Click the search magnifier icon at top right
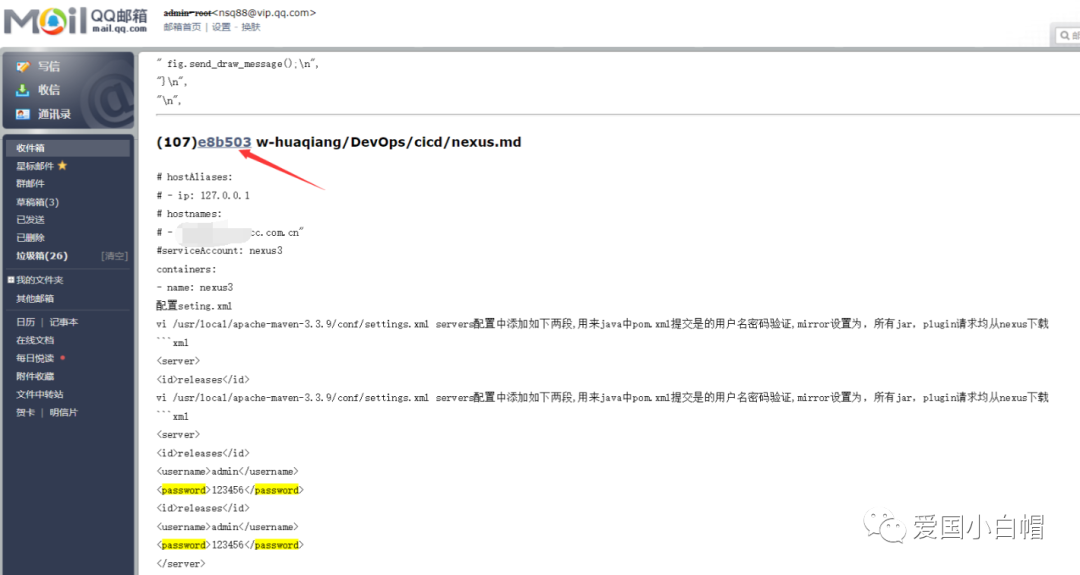1080x575 pixels. [1065, 35]
